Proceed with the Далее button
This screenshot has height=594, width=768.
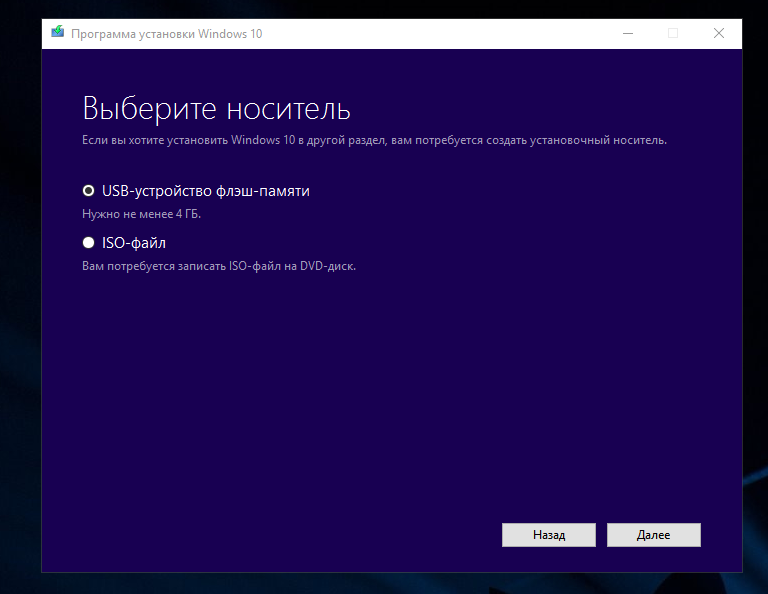point(653,535)
